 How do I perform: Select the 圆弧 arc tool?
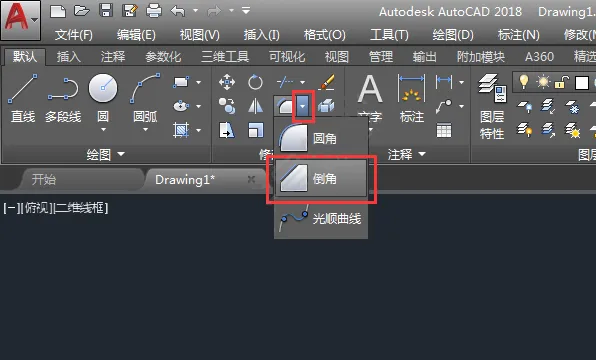[145, 98]
